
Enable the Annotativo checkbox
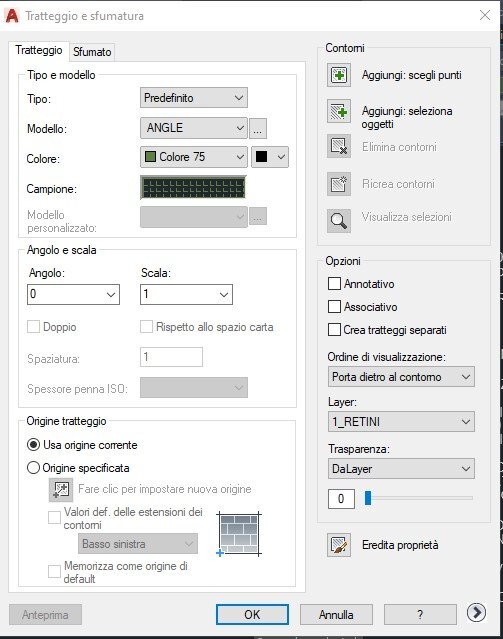pos(334,284)
